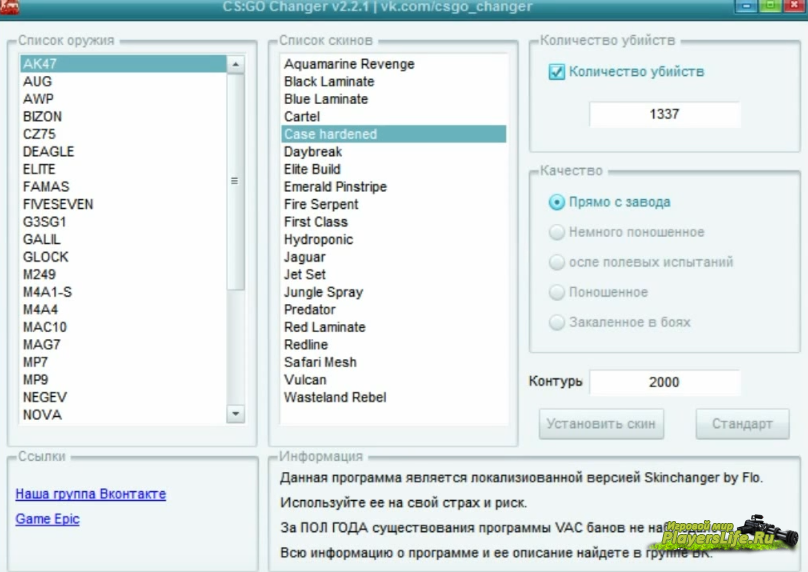Select NOVA in the weapon list
Viewport: 808px width, 572px height.
123,414
